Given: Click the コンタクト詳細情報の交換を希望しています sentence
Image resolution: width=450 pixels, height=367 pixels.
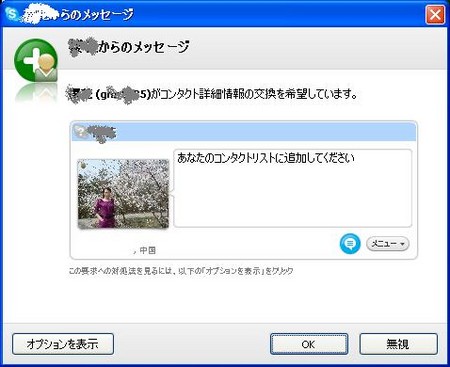Looking at the screenshot, I should [x=255, y=94].
